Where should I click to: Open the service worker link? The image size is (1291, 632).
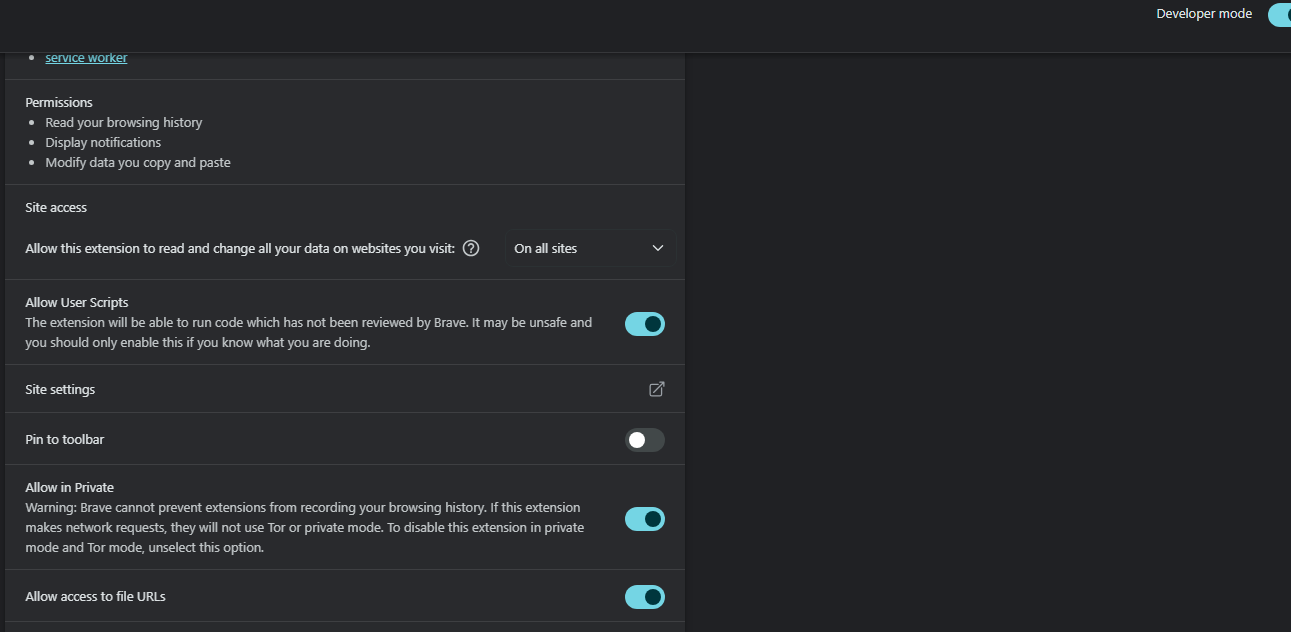pyautogui.click(x=86, y=58)
